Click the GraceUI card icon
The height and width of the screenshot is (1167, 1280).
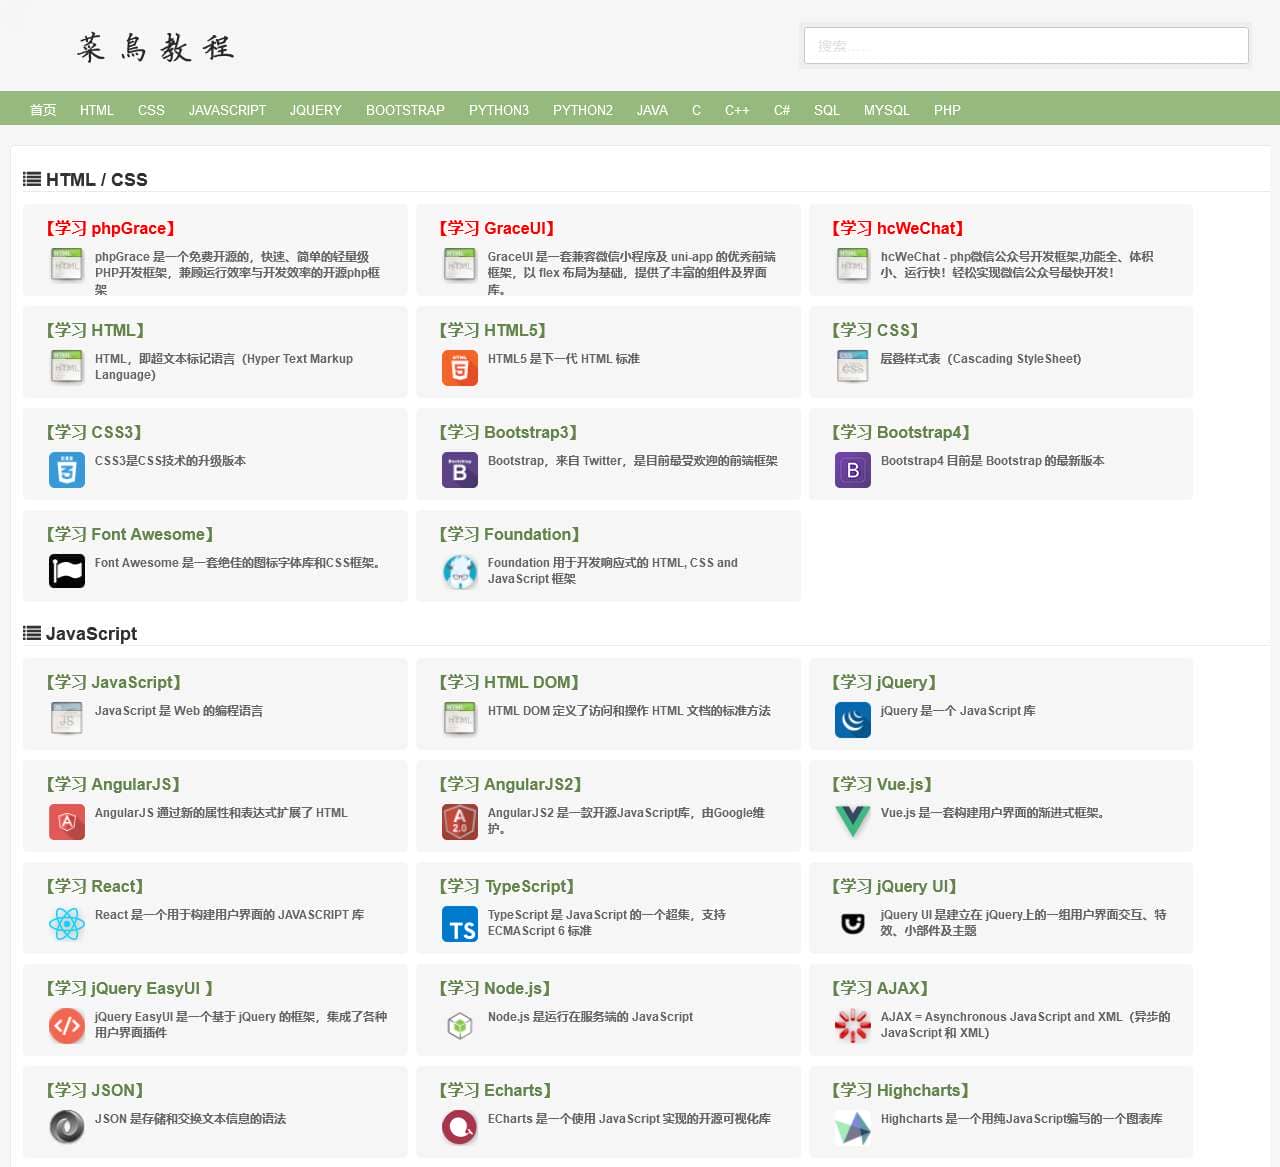[460, 265]
